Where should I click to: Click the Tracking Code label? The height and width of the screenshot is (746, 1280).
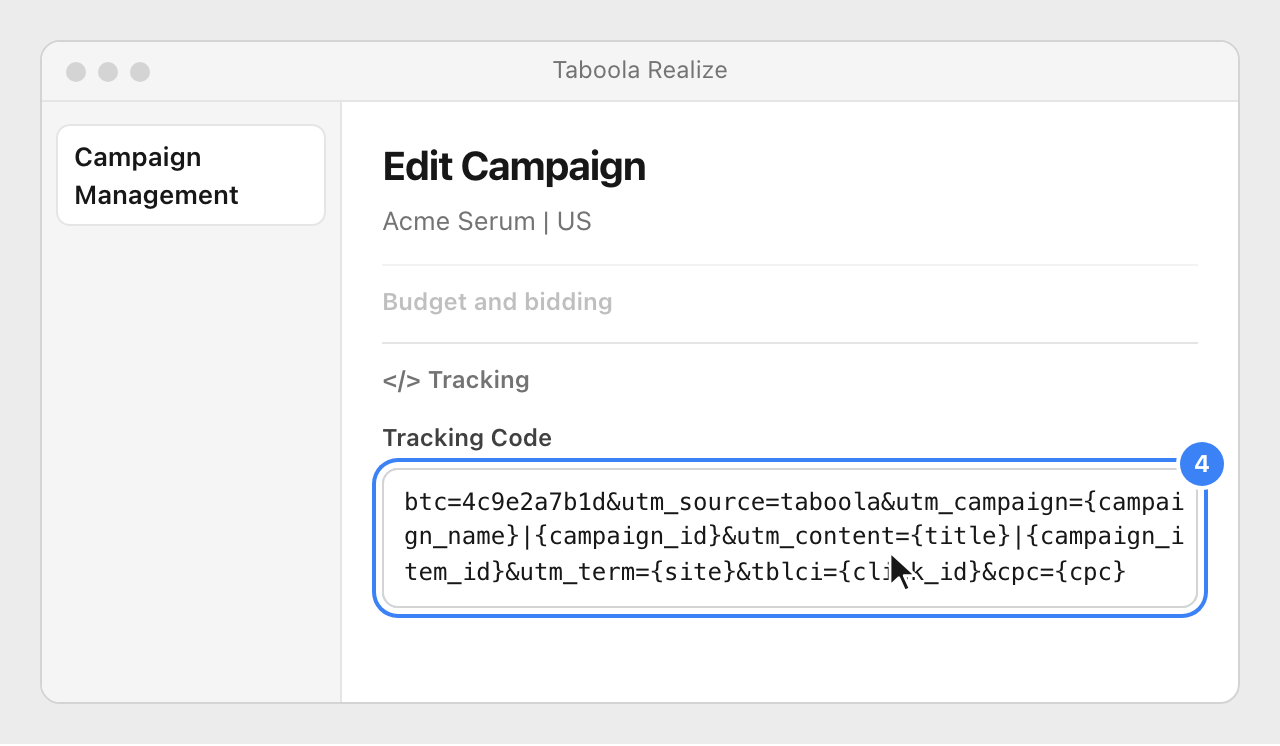[x=467, y=438]
